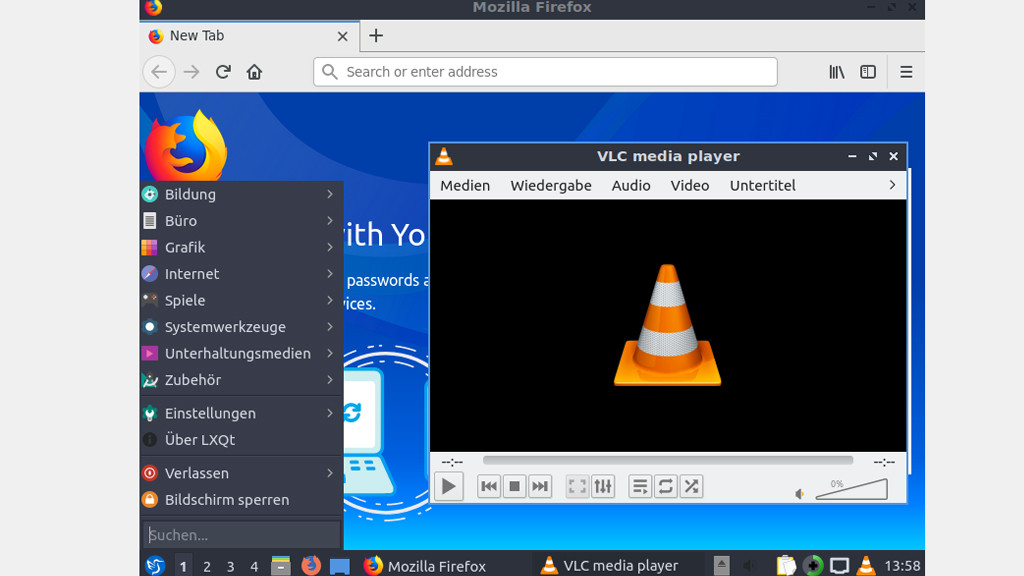Mute VLC audio via speaker icon
Image resolution: width=1024 pixels, height=576 pixels.
pyautogui.click(x=800, y=494)
